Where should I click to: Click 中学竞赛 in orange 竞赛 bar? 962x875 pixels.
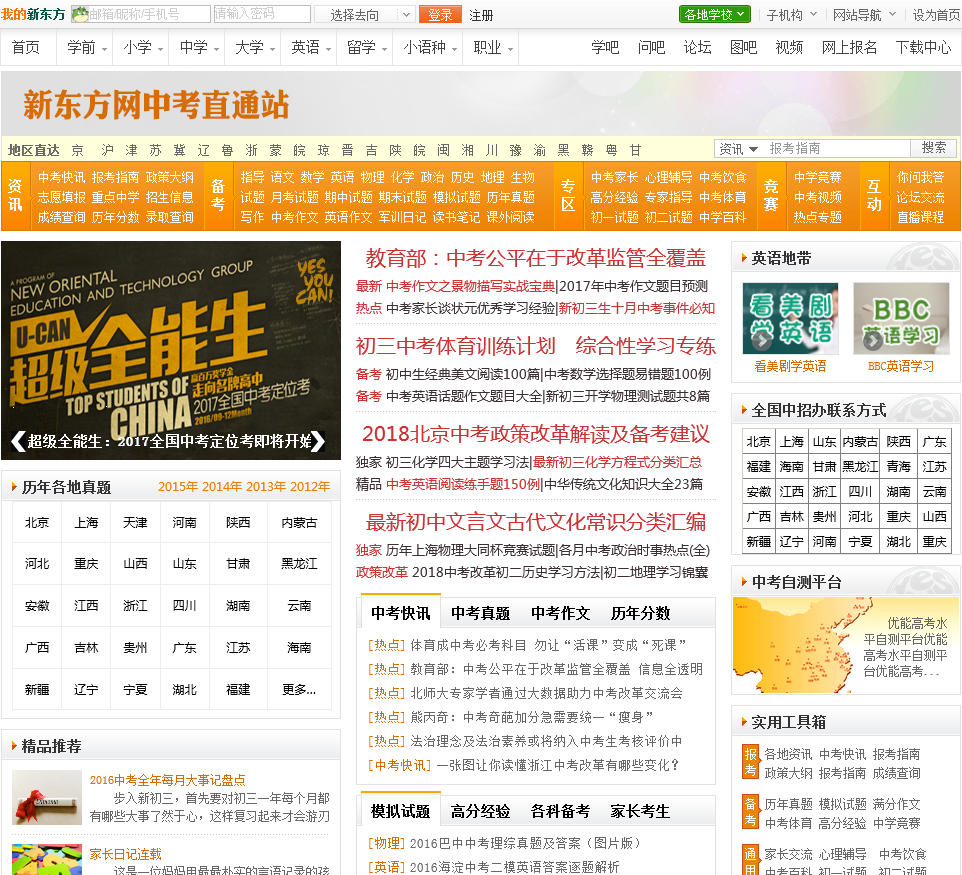point(818,177)
